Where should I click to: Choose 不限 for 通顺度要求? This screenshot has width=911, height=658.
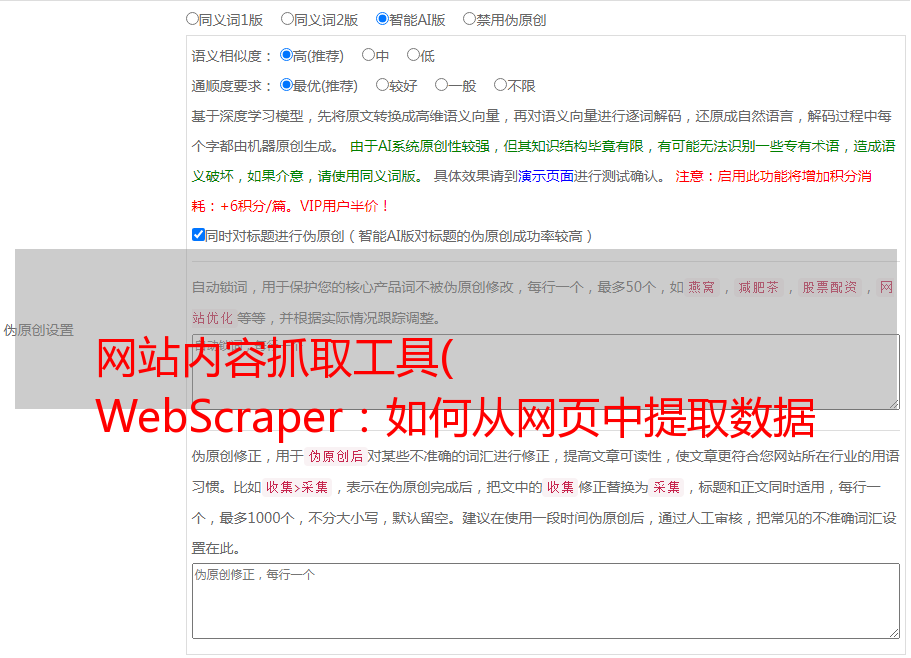500,85
